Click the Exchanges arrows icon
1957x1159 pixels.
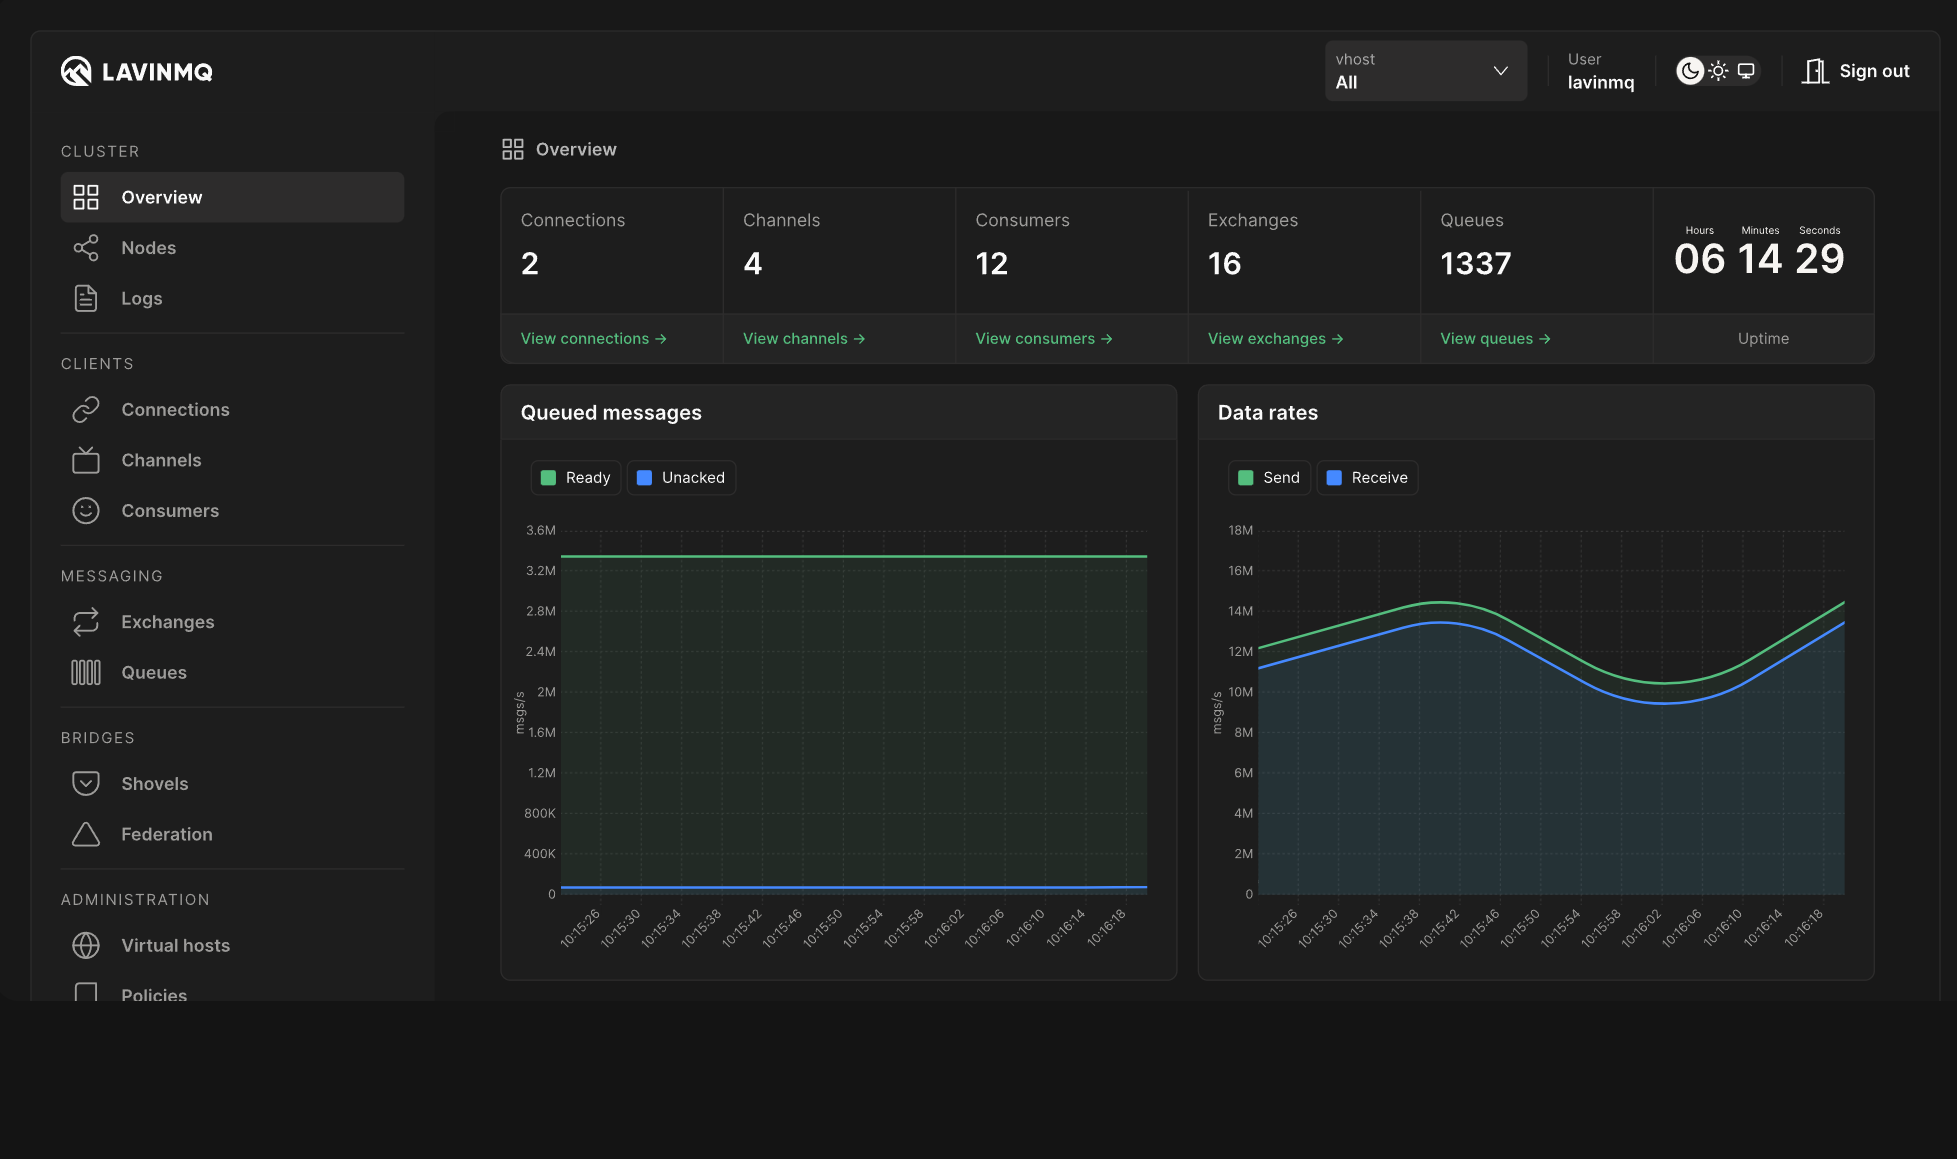86,622
